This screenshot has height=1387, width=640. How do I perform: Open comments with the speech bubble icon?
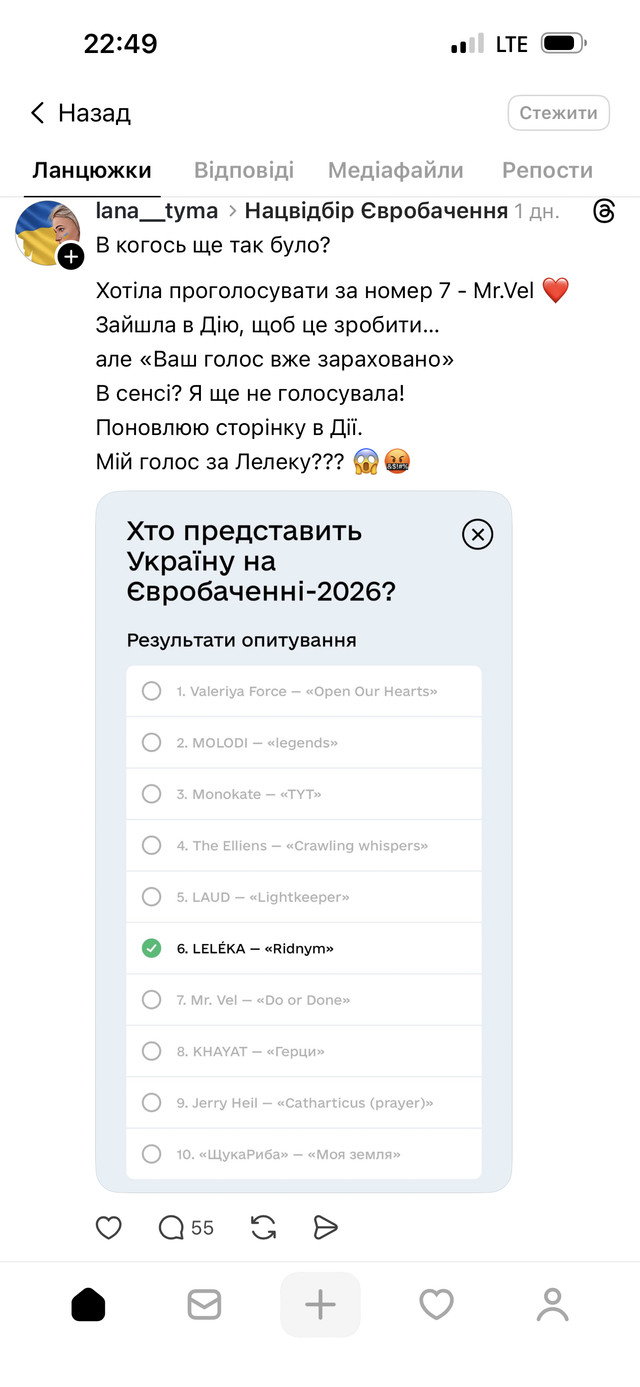click(170, 1227)
